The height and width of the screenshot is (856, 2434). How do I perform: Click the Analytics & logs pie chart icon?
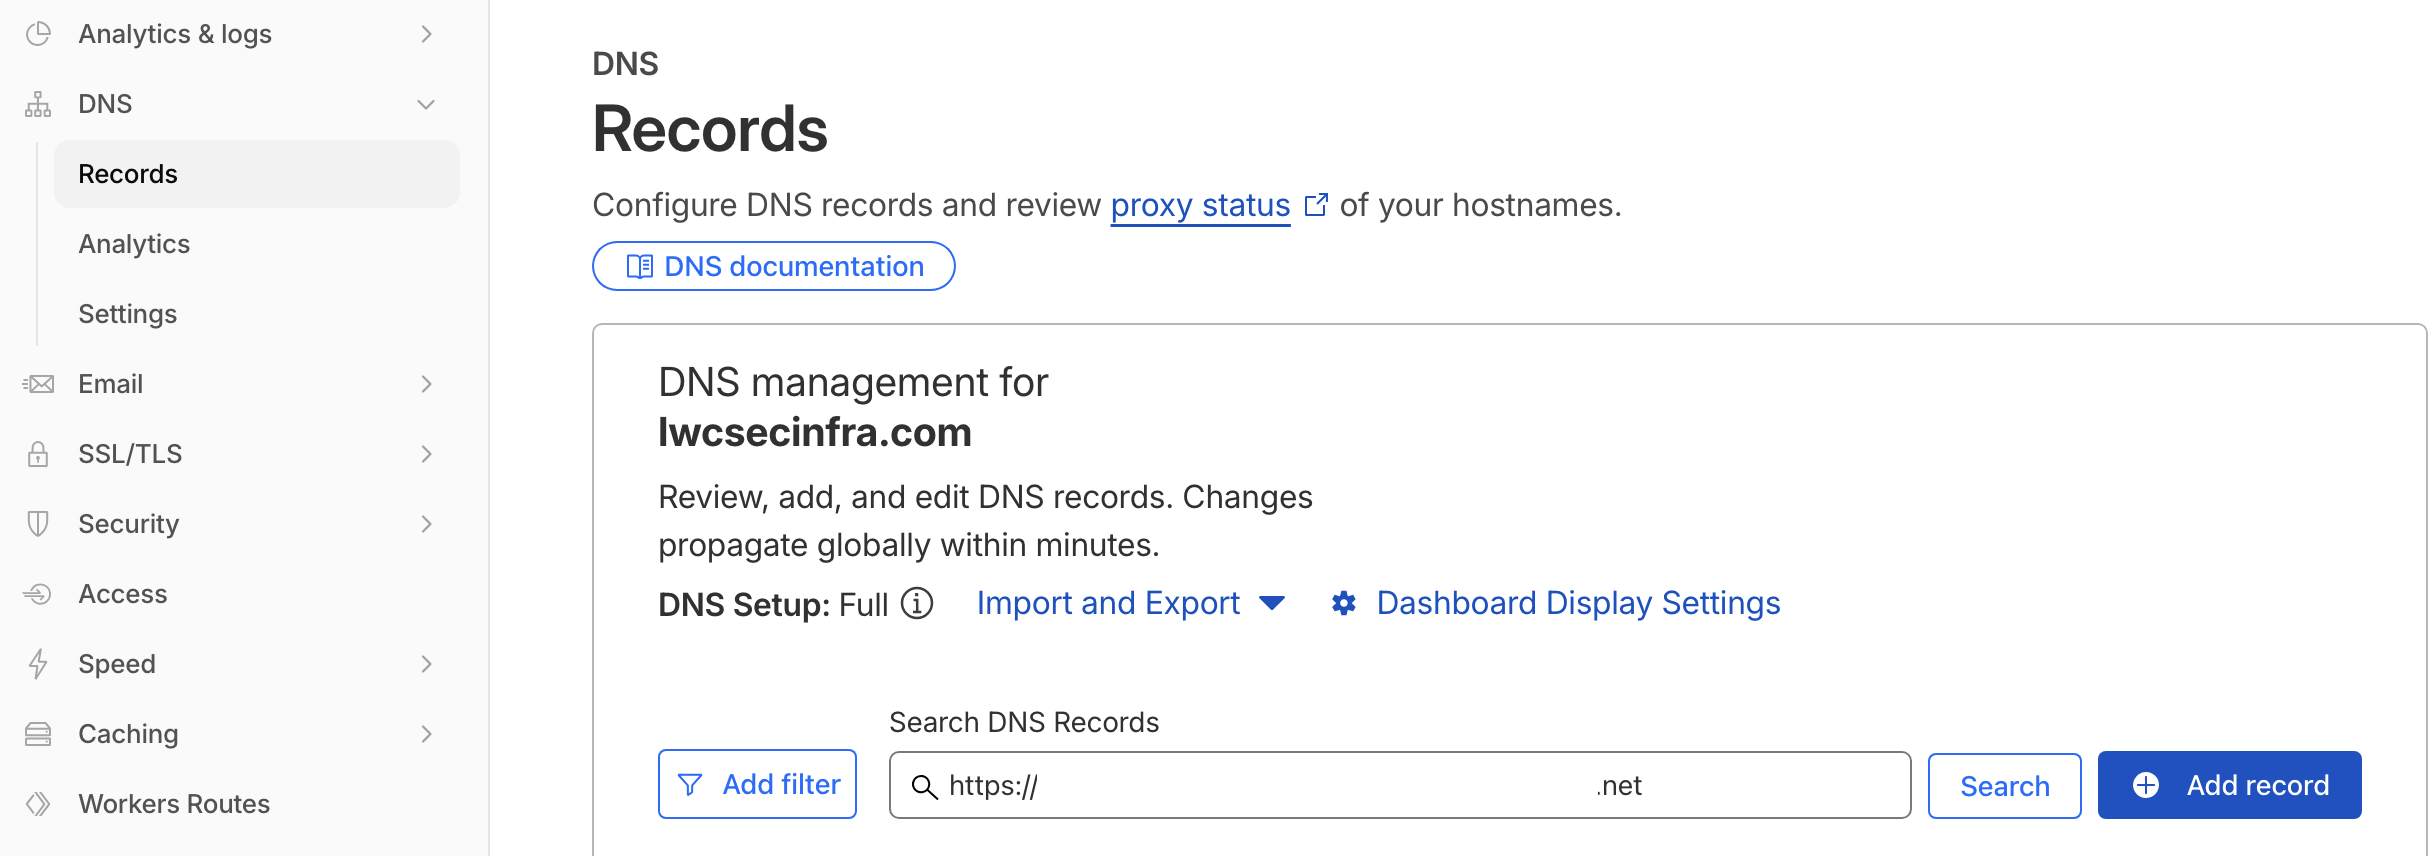(x=38, y=34)
